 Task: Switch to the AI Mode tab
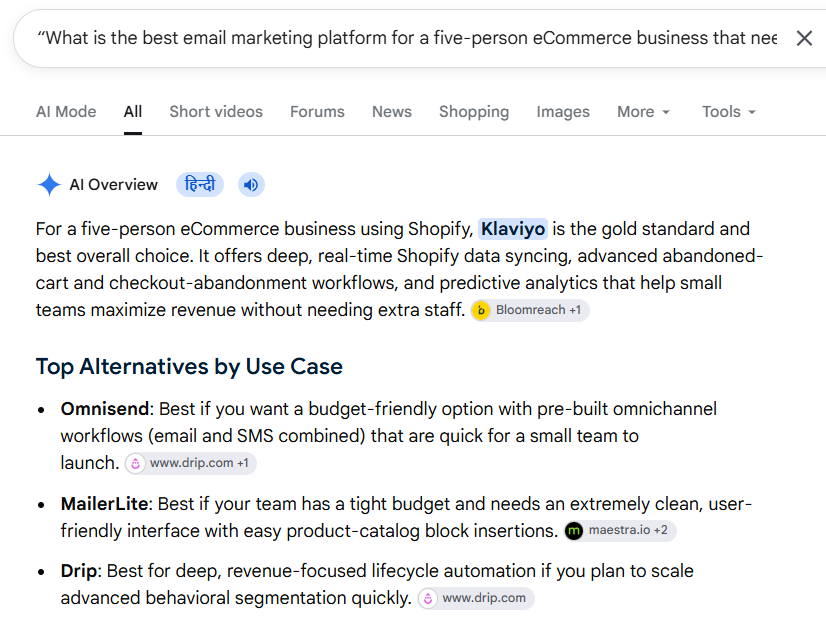pos(66,112)
